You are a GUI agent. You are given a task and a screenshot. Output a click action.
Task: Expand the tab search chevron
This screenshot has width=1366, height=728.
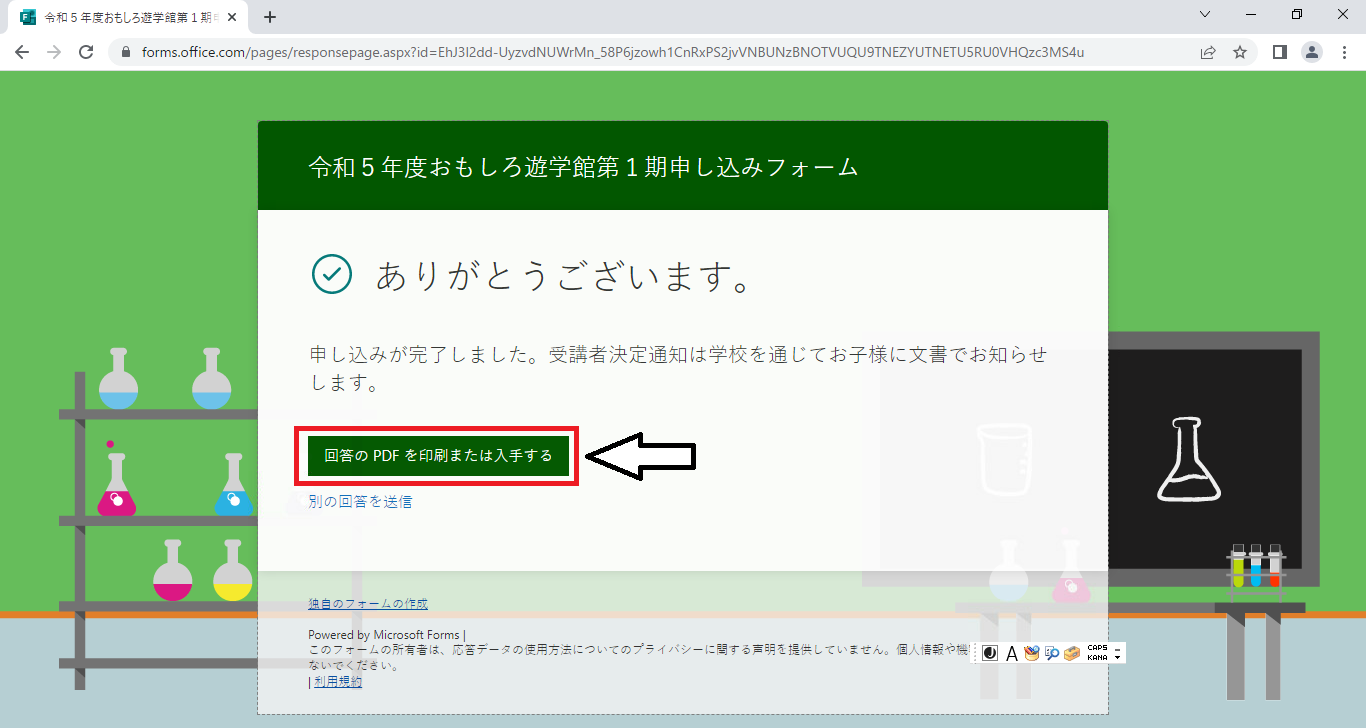click(x=1205, y=14)
